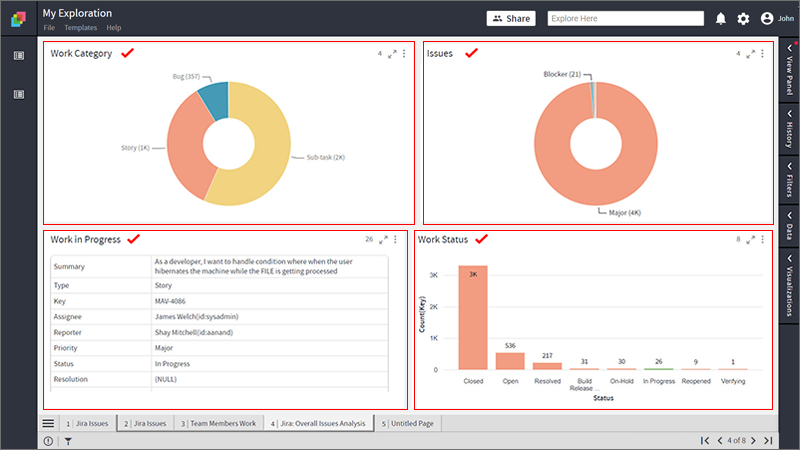The height and width of the screenshot is (450, 800).
Task: Open Issues chart more options menu
Action: [x=762, y=54]
